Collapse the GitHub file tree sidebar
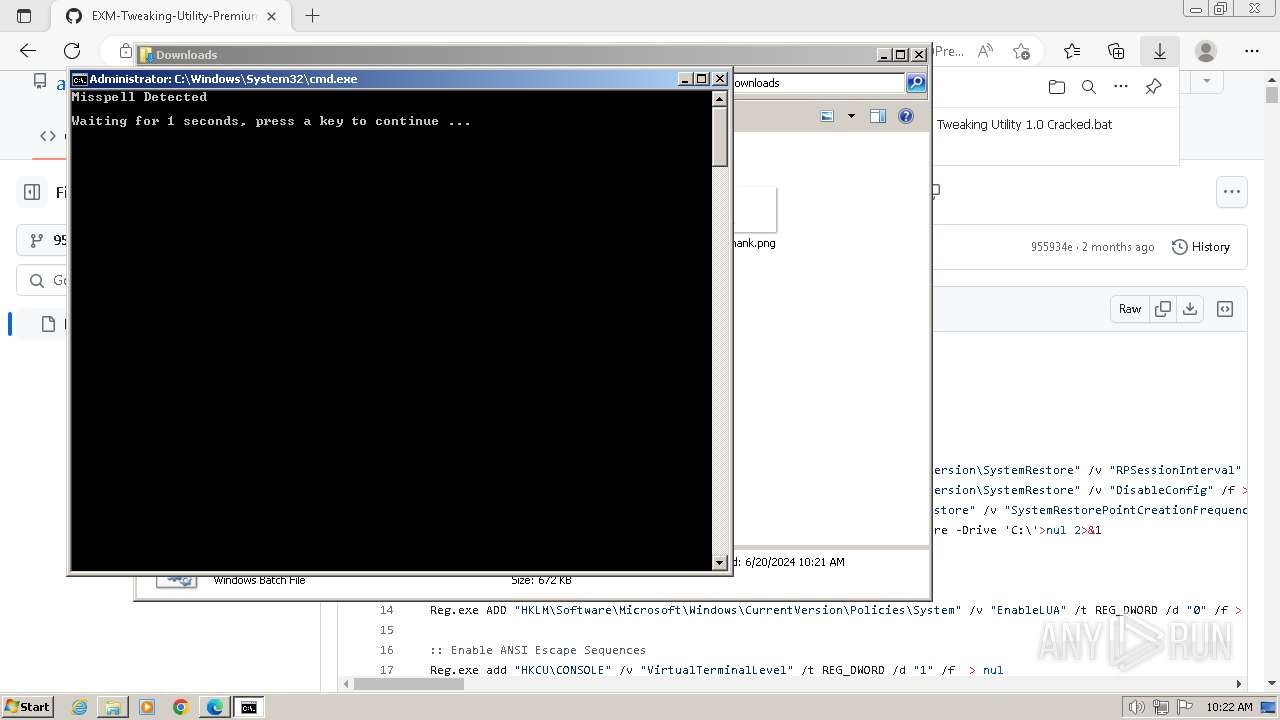The image size is (1280, 720). point(32,192)
